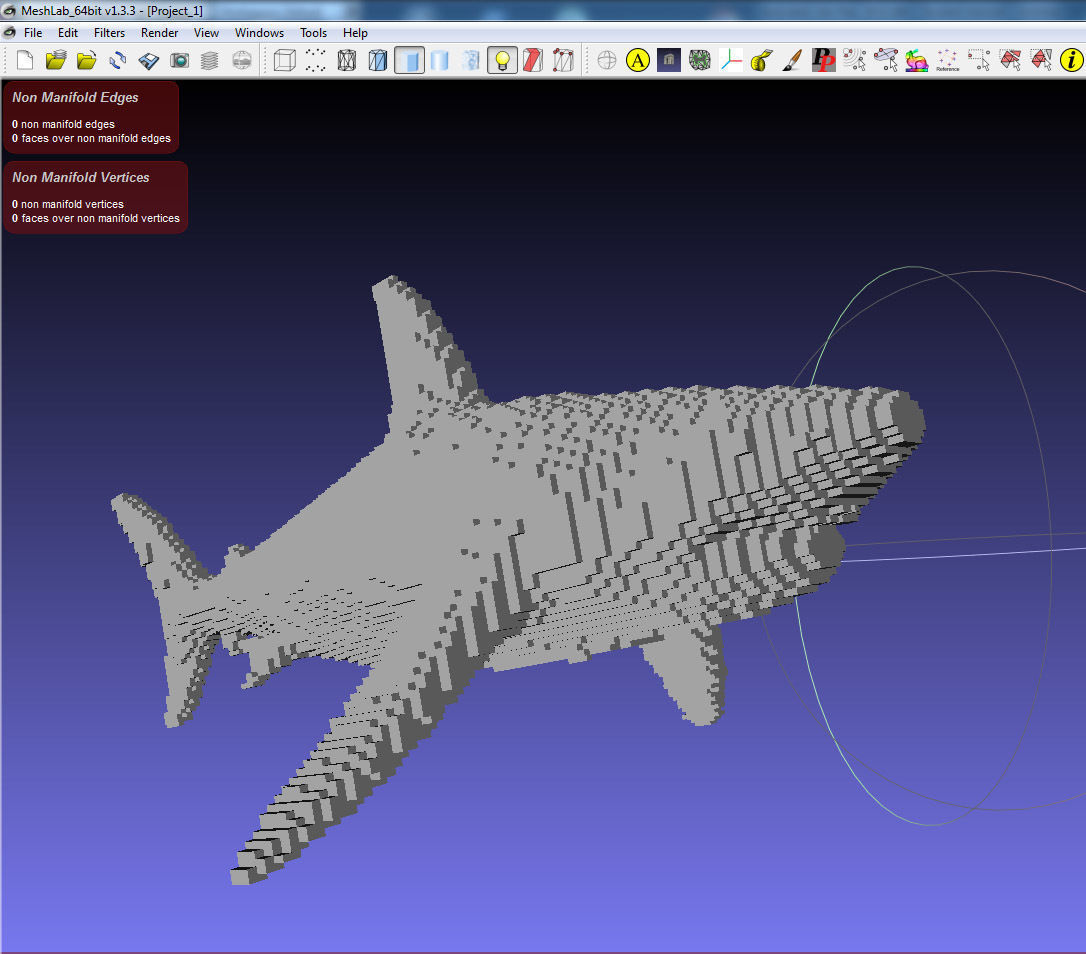Switch to points render mode
1086x954 pixels.
(315, 60)
